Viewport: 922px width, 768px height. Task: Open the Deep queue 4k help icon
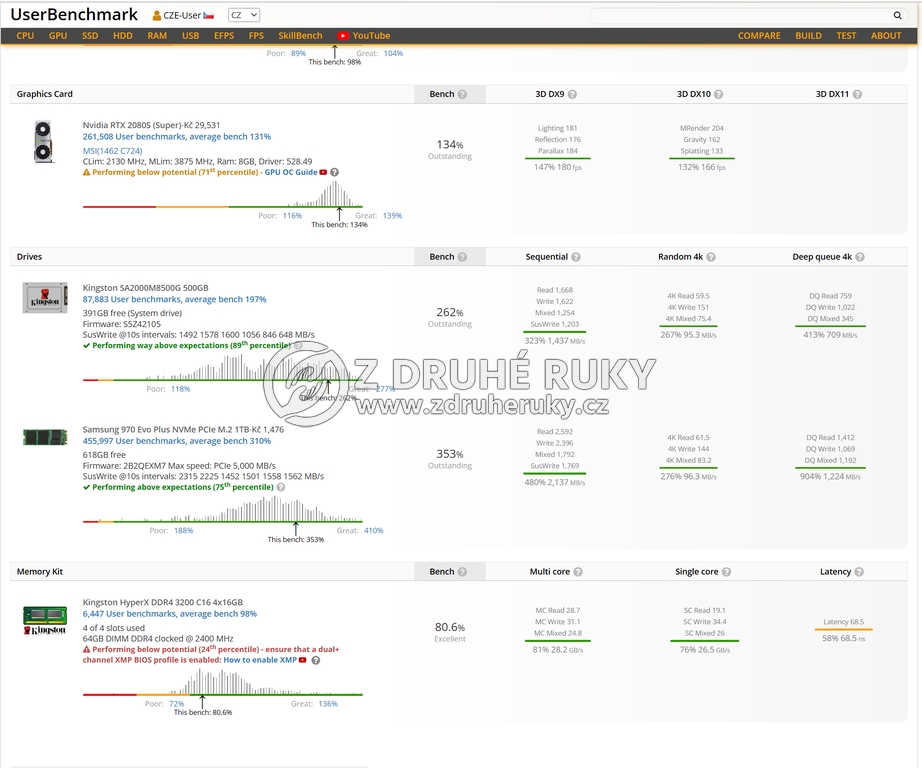(x=860, y=257)
